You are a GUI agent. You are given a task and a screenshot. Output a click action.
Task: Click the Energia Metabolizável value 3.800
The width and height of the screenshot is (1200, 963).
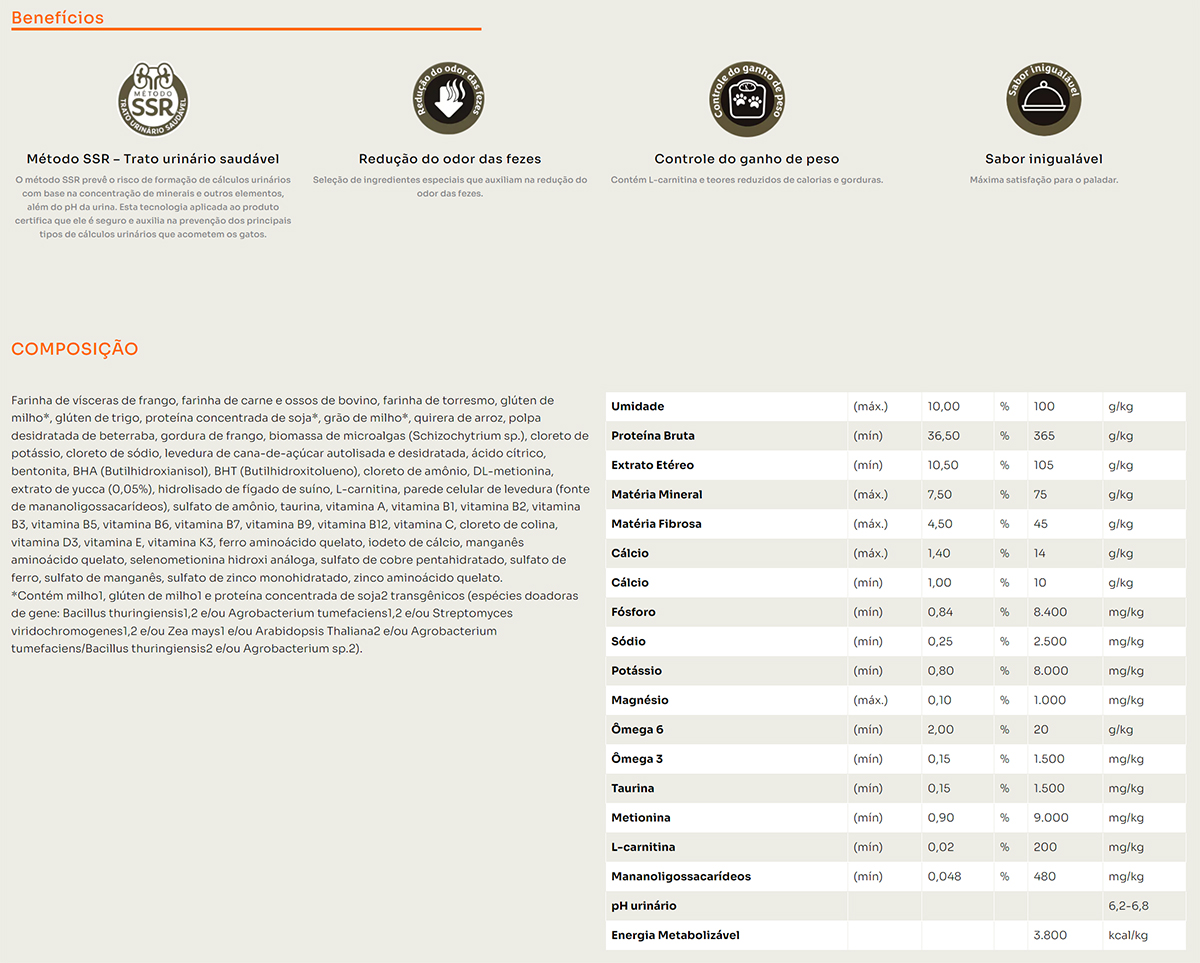pyautogui.click(x=1050, y=936)
